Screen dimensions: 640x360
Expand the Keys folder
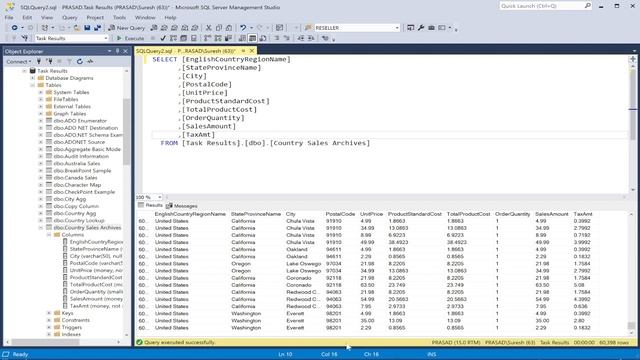(x=49, y=313)
